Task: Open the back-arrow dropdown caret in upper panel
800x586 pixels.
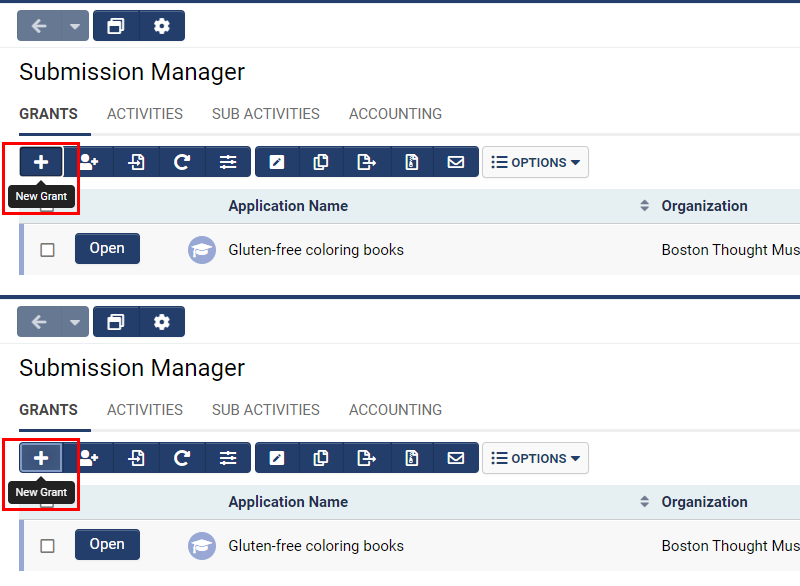Action: click(75, 26)
